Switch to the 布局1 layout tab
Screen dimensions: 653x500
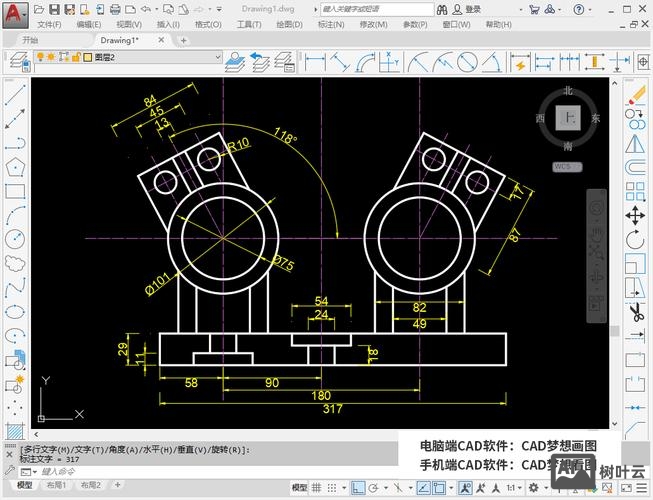point(56,486)
